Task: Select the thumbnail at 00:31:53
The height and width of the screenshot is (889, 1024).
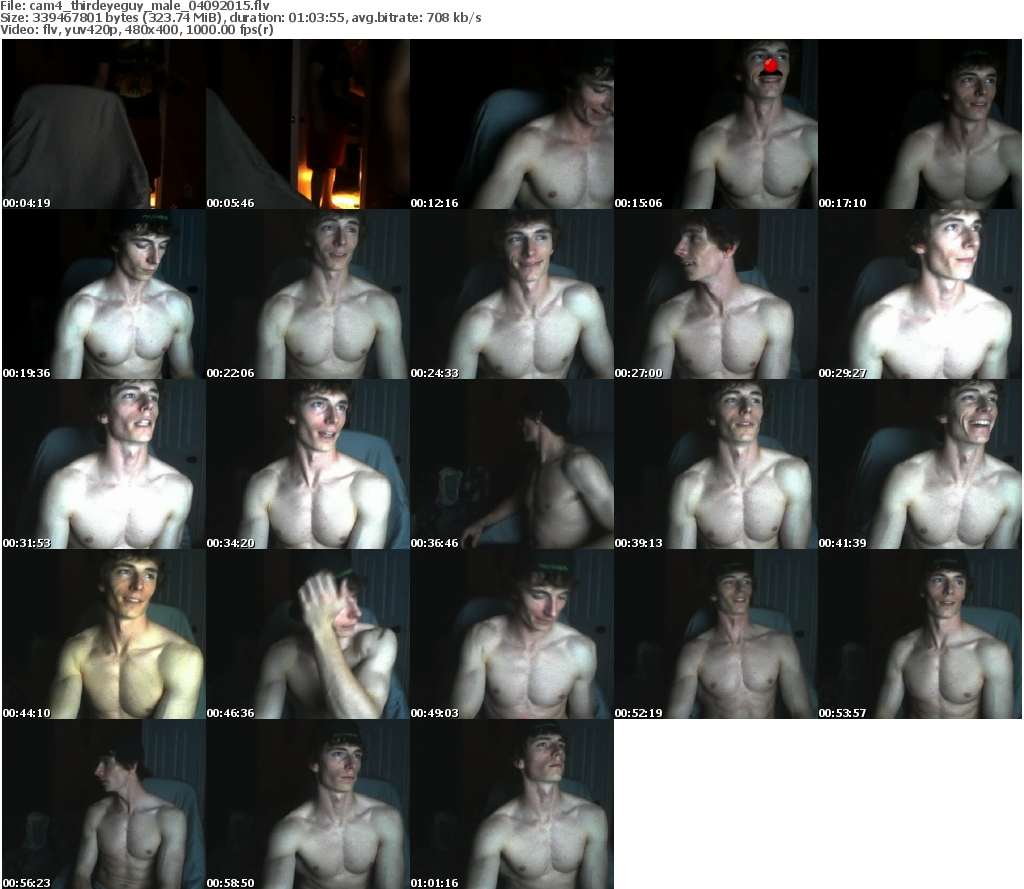Action: pos(104,464)
